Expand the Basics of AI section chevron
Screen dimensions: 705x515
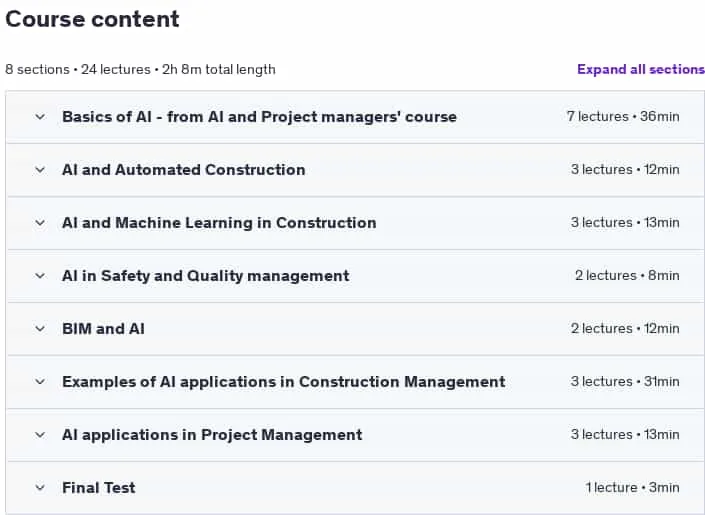click(40, 117)
